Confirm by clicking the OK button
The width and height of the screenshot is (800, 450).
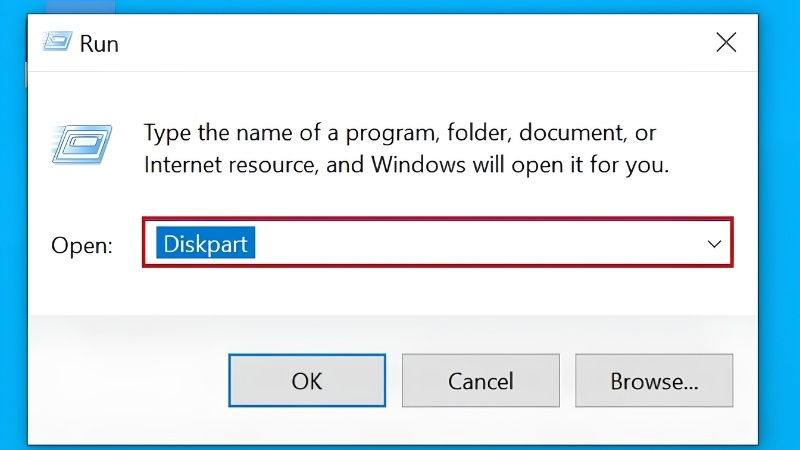coord(307,381)
